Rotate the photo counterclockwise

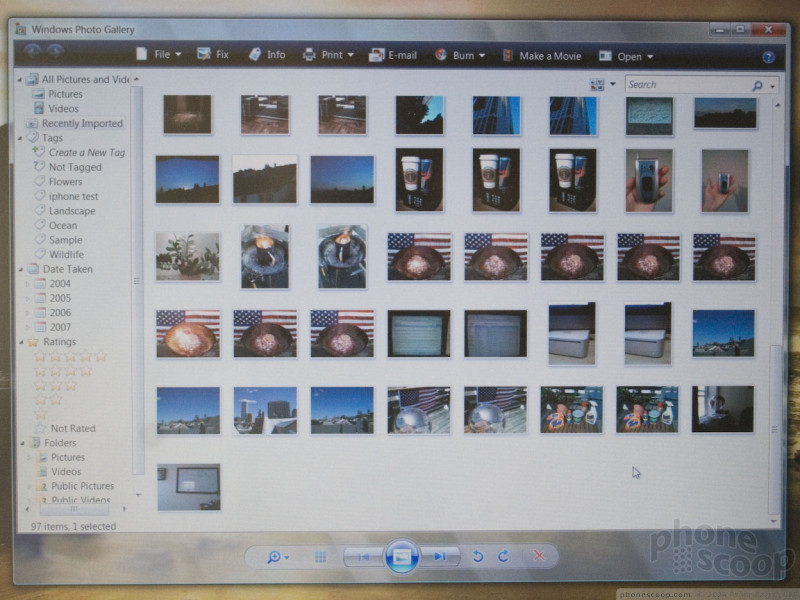tap(478, 556)
